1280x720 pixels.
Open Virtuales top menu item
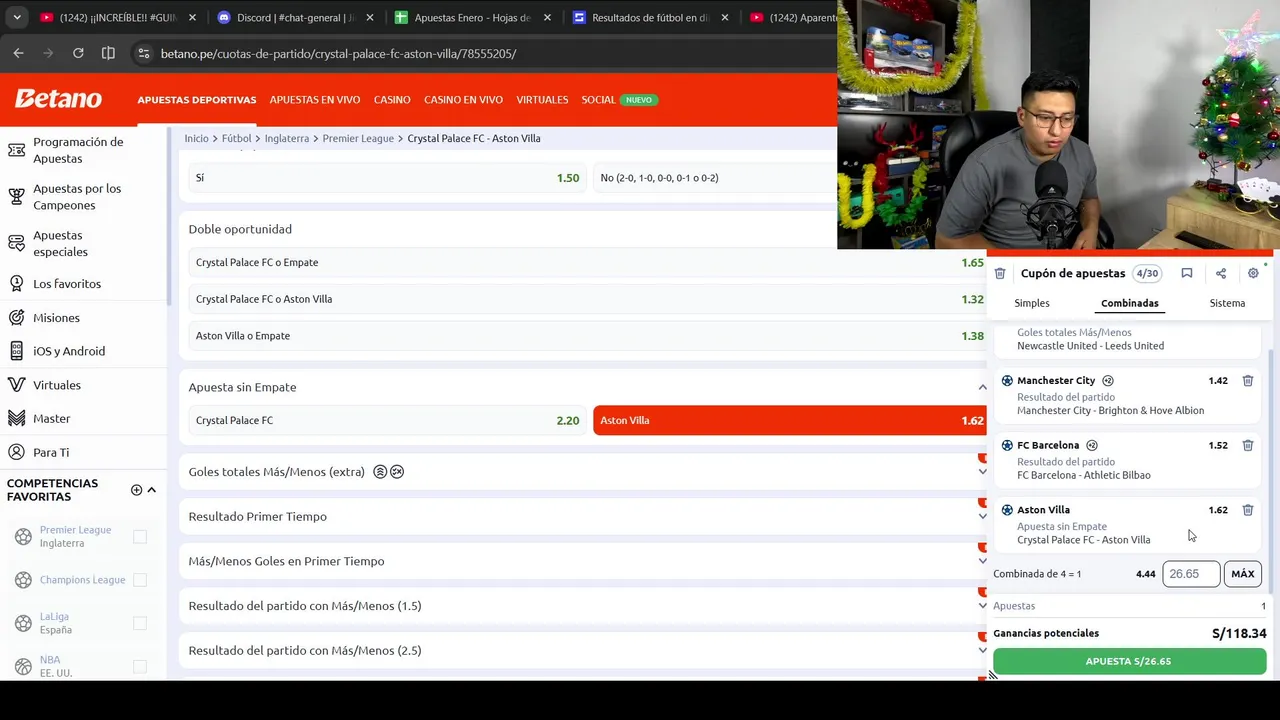point(542,100)
